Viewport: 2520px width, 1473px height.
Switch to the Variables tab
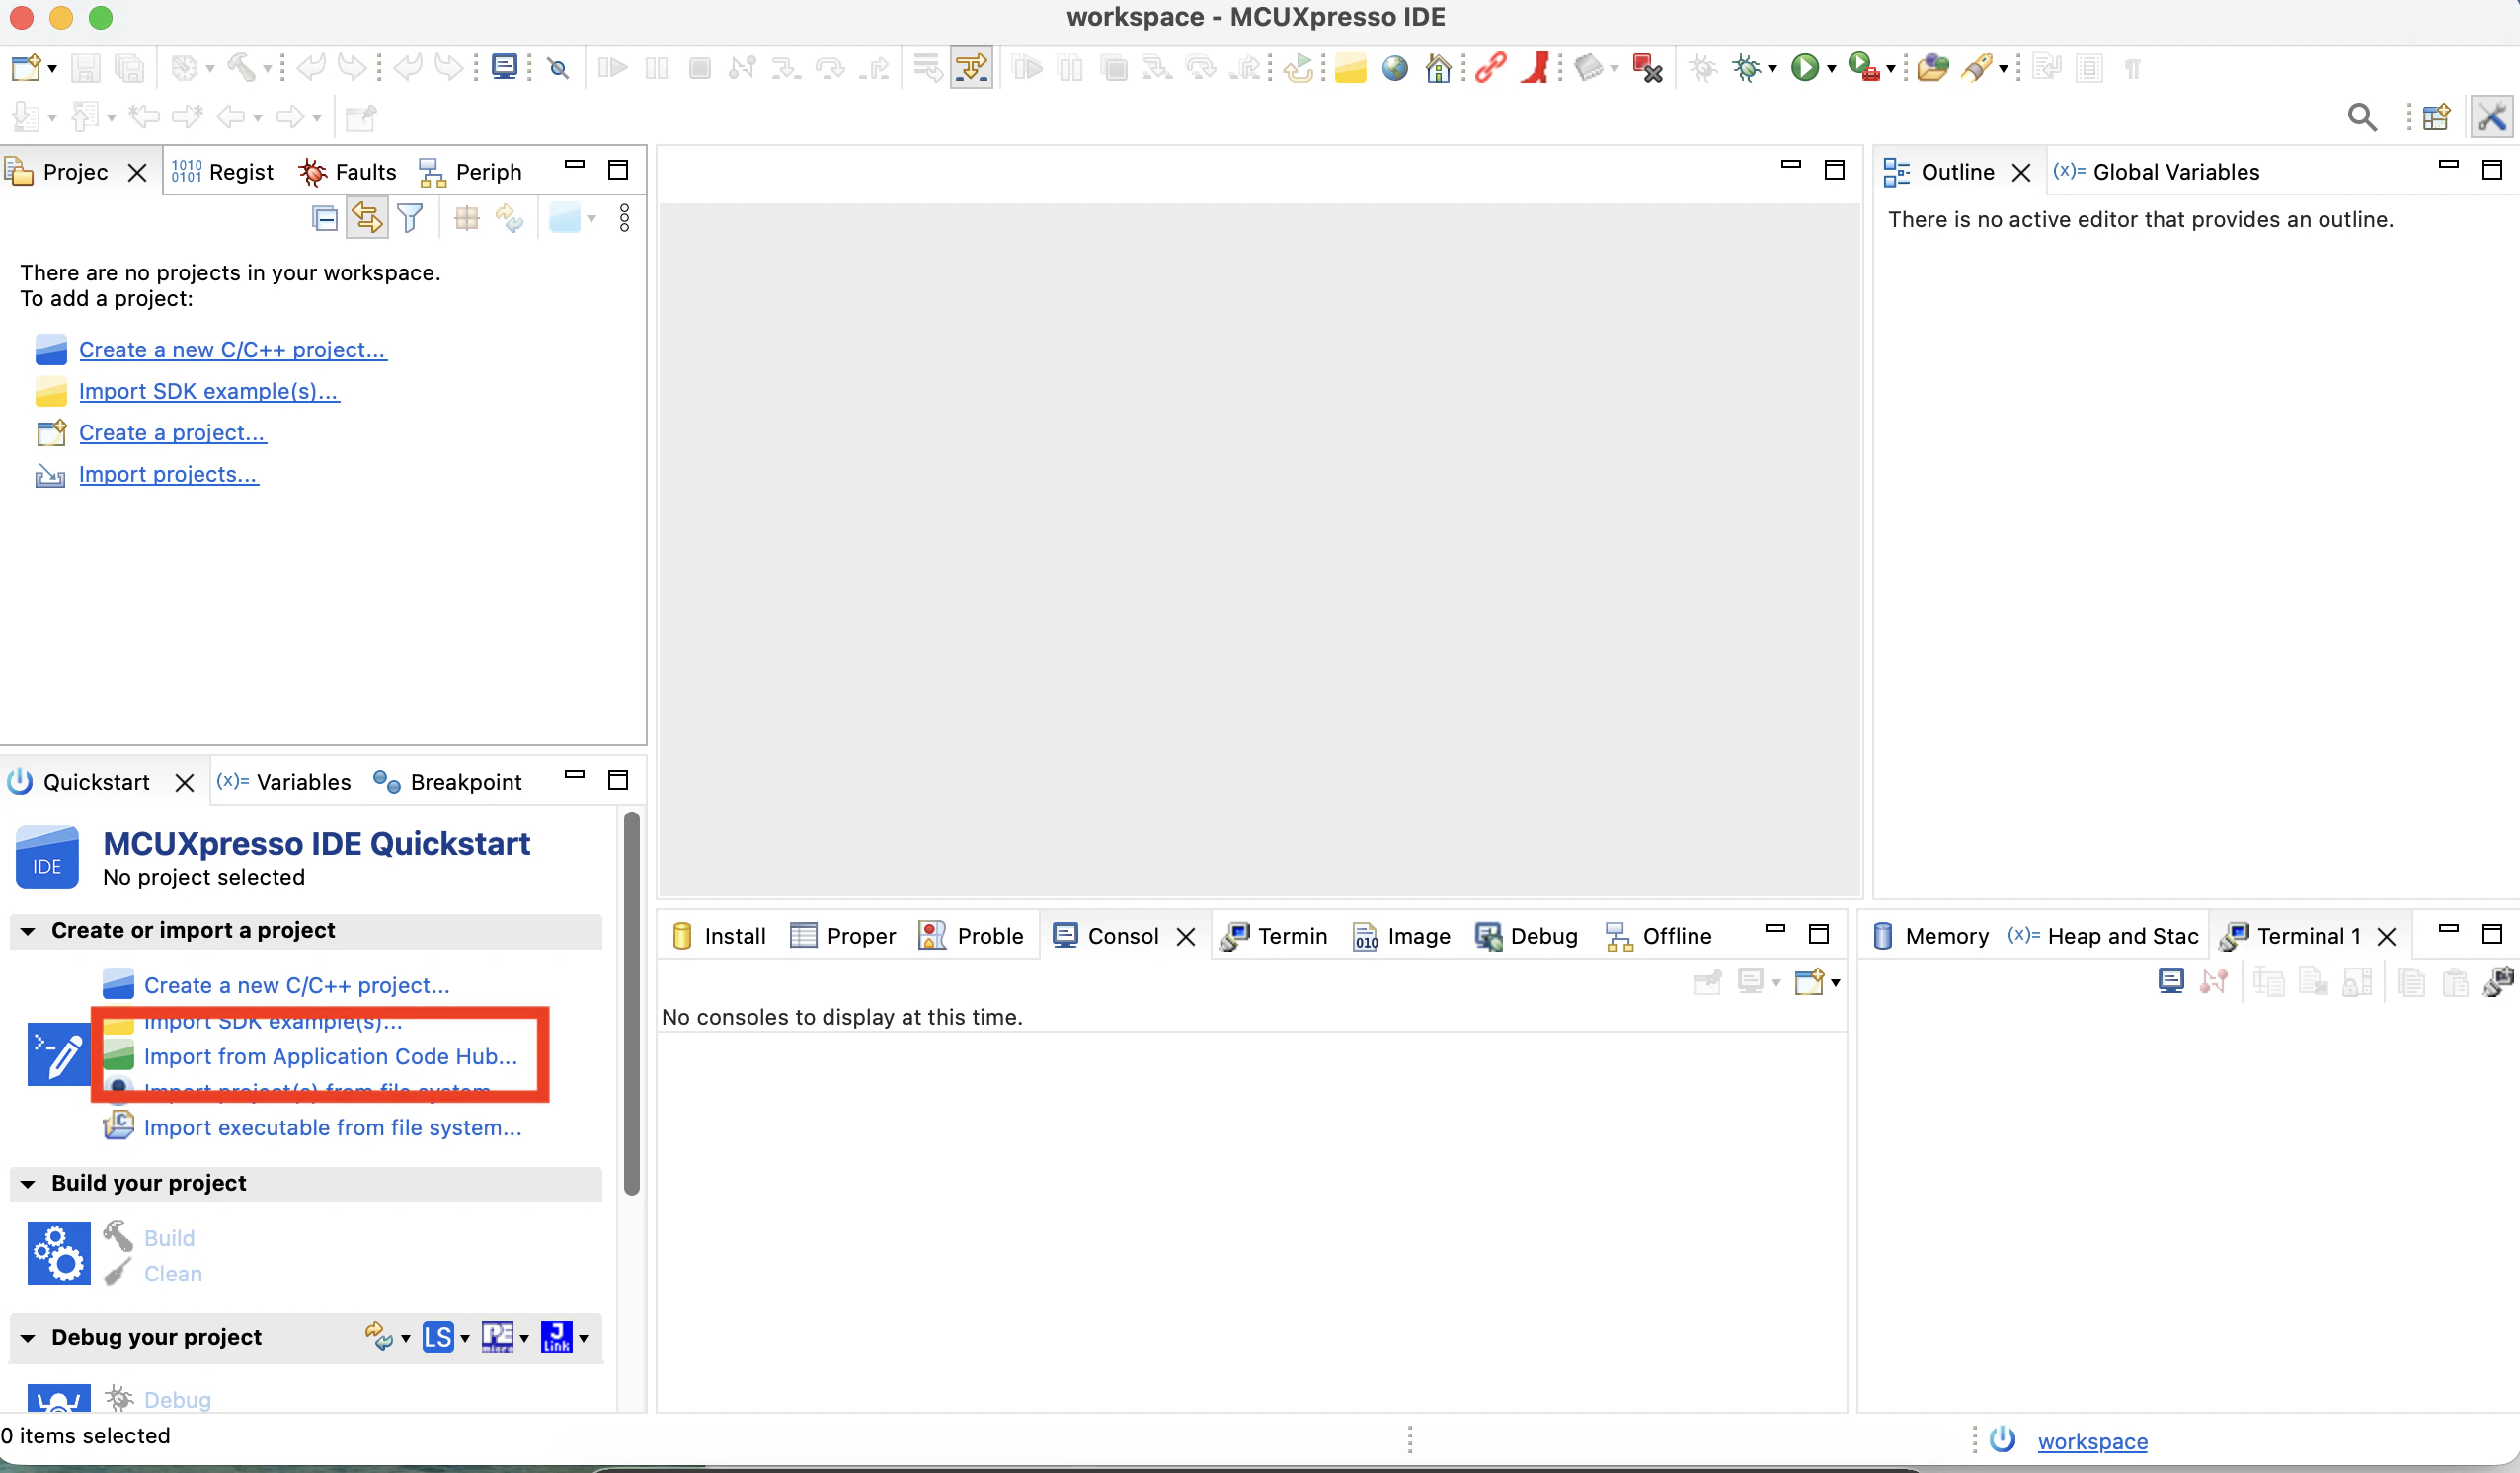pos(284,782)
